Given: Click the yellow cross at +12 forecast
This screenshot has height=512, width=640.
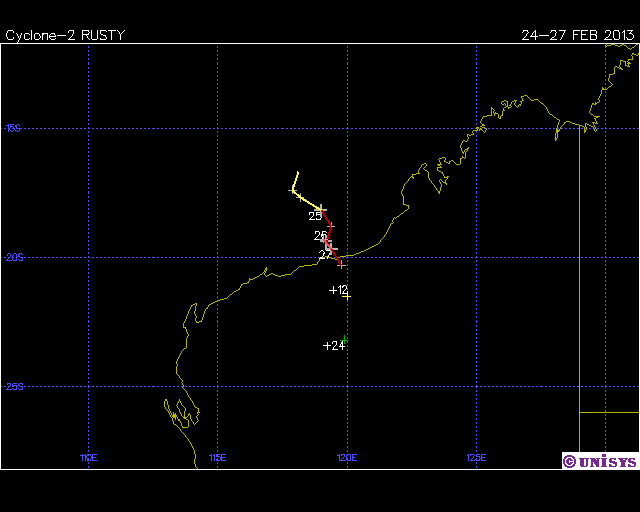Looking at the screenshot, I should pos(346,295).
